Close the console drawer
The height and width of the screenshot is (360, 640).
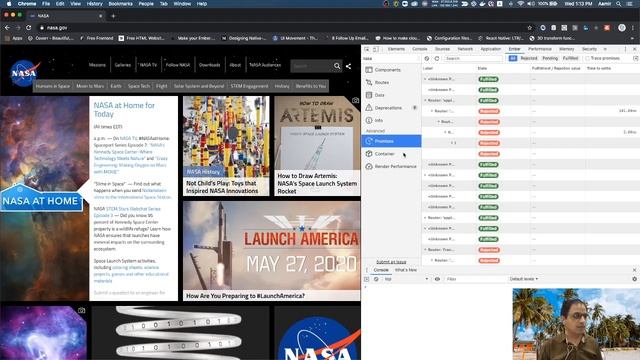click(x=634, y=270)
